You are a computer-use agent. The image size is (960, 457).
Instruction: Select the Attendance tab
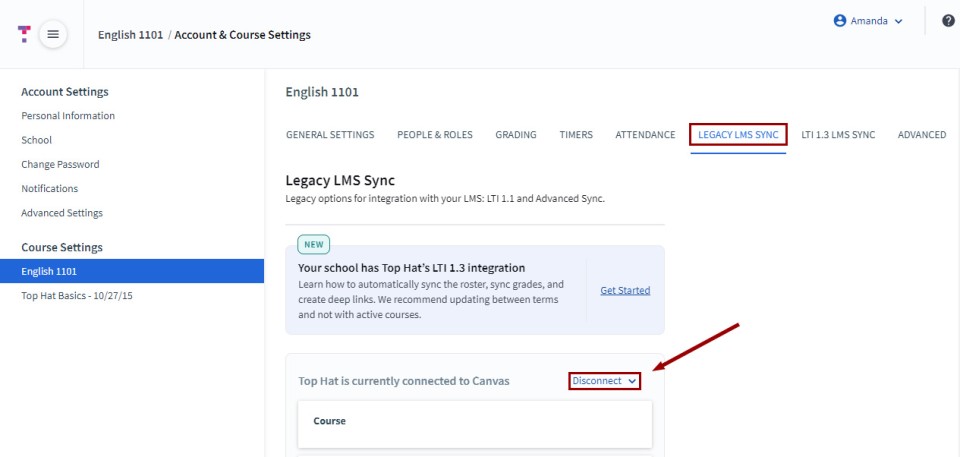[x=645, y=135]
